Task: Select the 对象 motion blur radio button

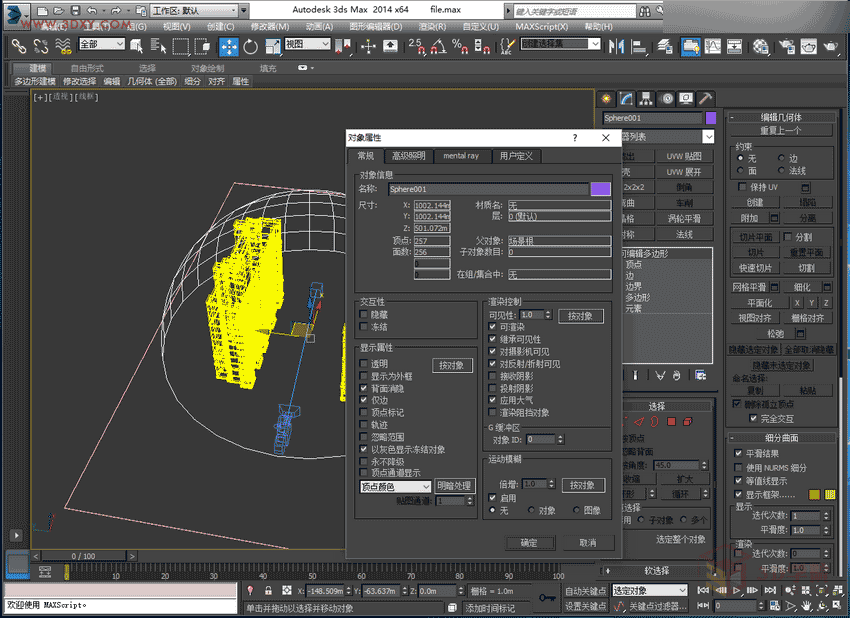Action: pyautogui.click(x=532, y=510)
